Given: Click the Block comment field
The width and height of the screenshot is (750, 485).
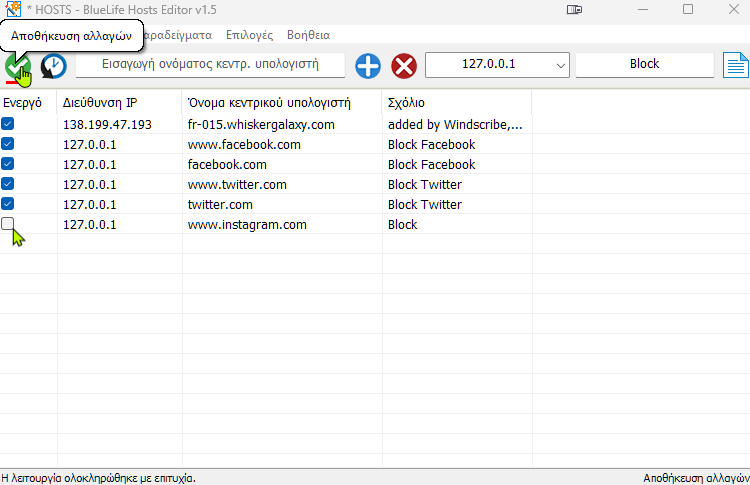Looking at the screenshot, I should coord(644,65).
